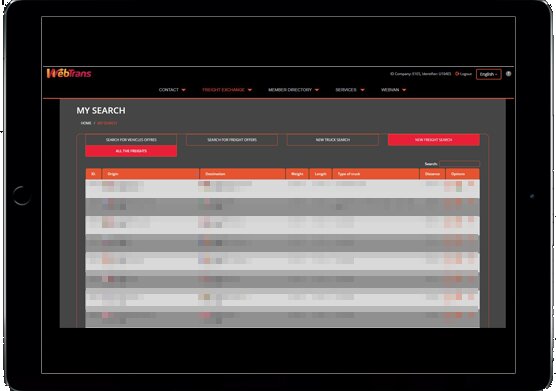Open the WEBVAN menu
The width and height of the screenshot is (556, 391).
pyautogui.click(x=393, y=90)
